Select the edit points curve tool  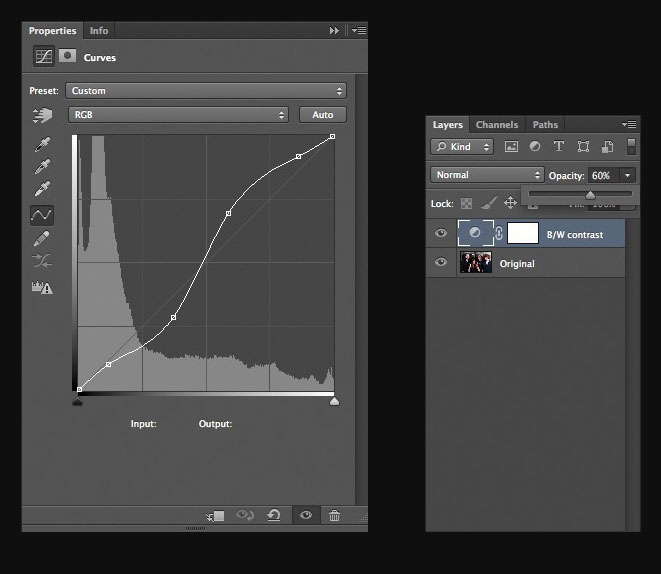tap(42, 215)
